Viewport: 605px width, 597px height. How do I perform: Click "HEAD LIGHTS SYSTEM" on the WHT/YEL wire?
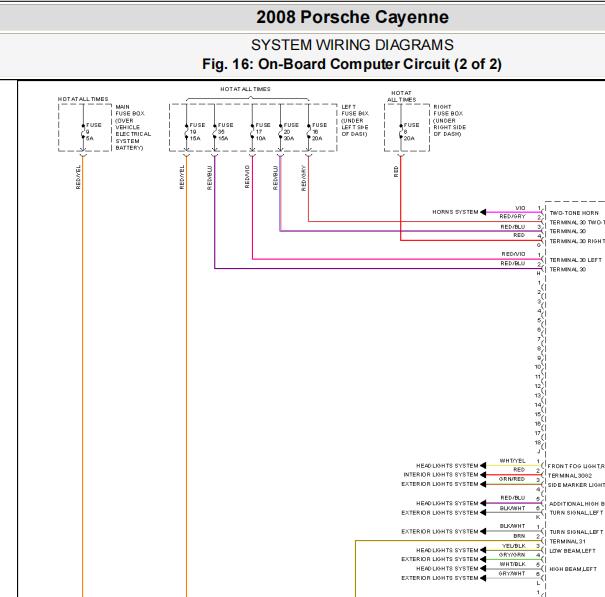pyautogui.click(x=447, y=466)
